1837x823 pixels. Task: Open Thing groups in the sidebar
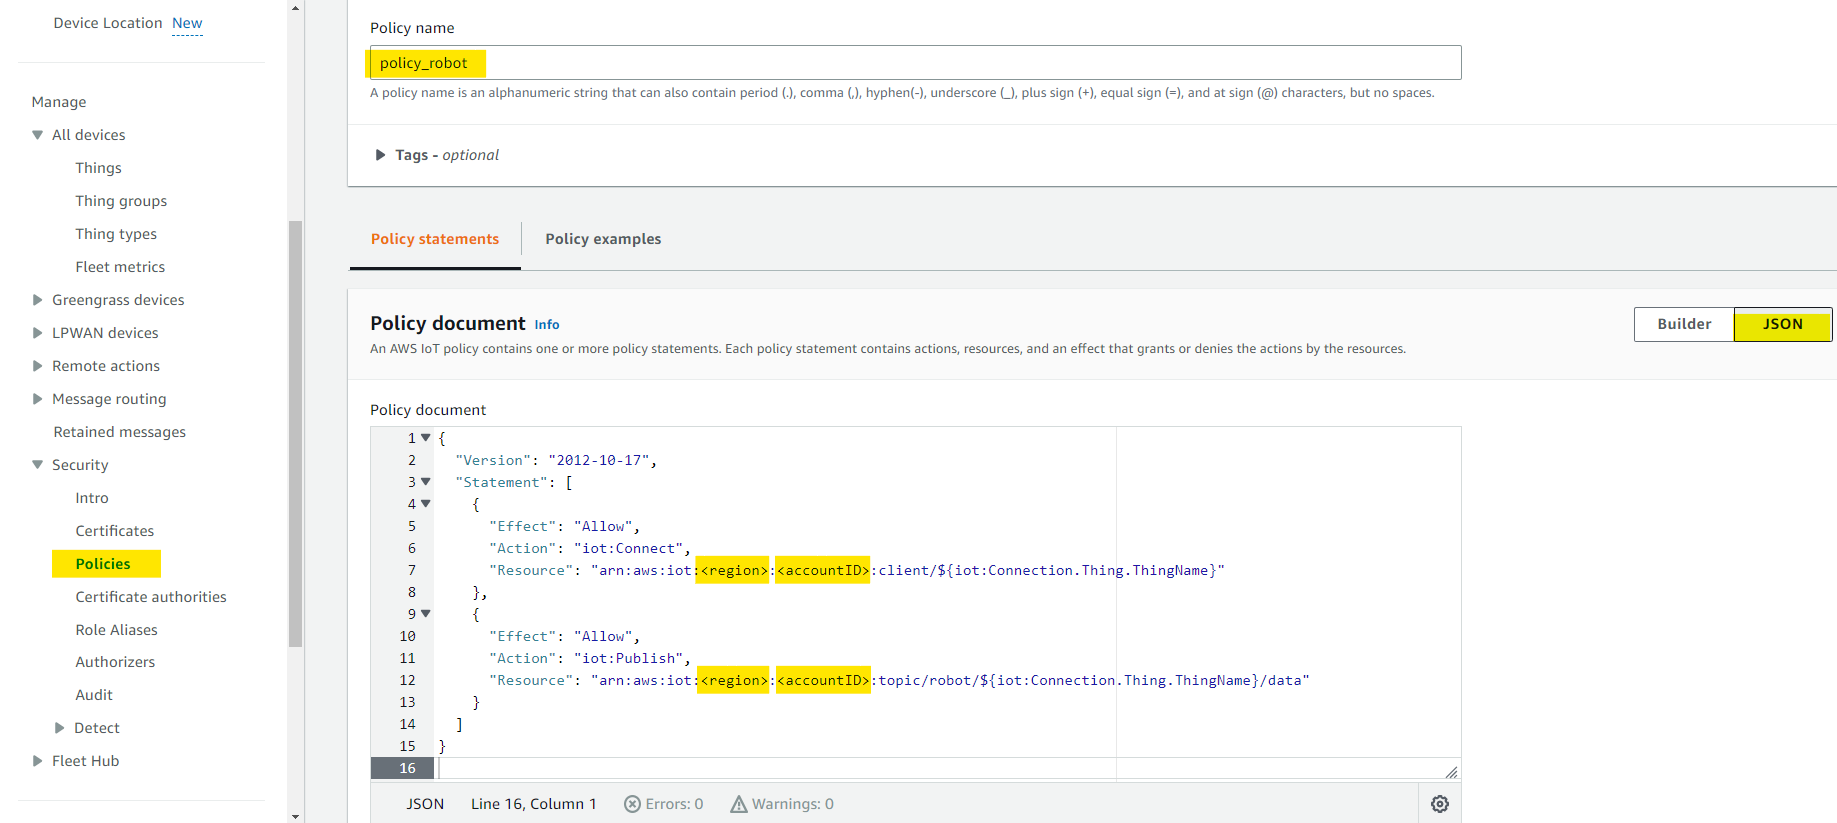(x=121, y=201)
